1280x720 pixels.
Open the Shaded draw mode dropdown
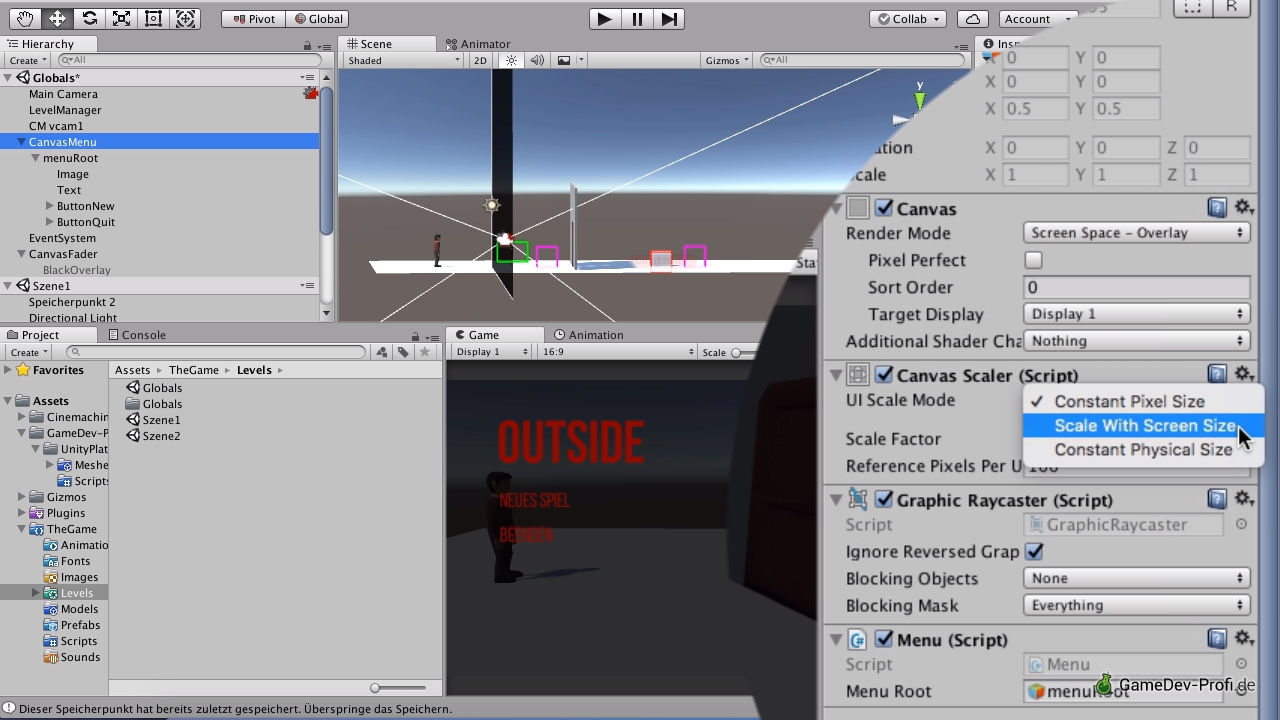click(403, 60)
